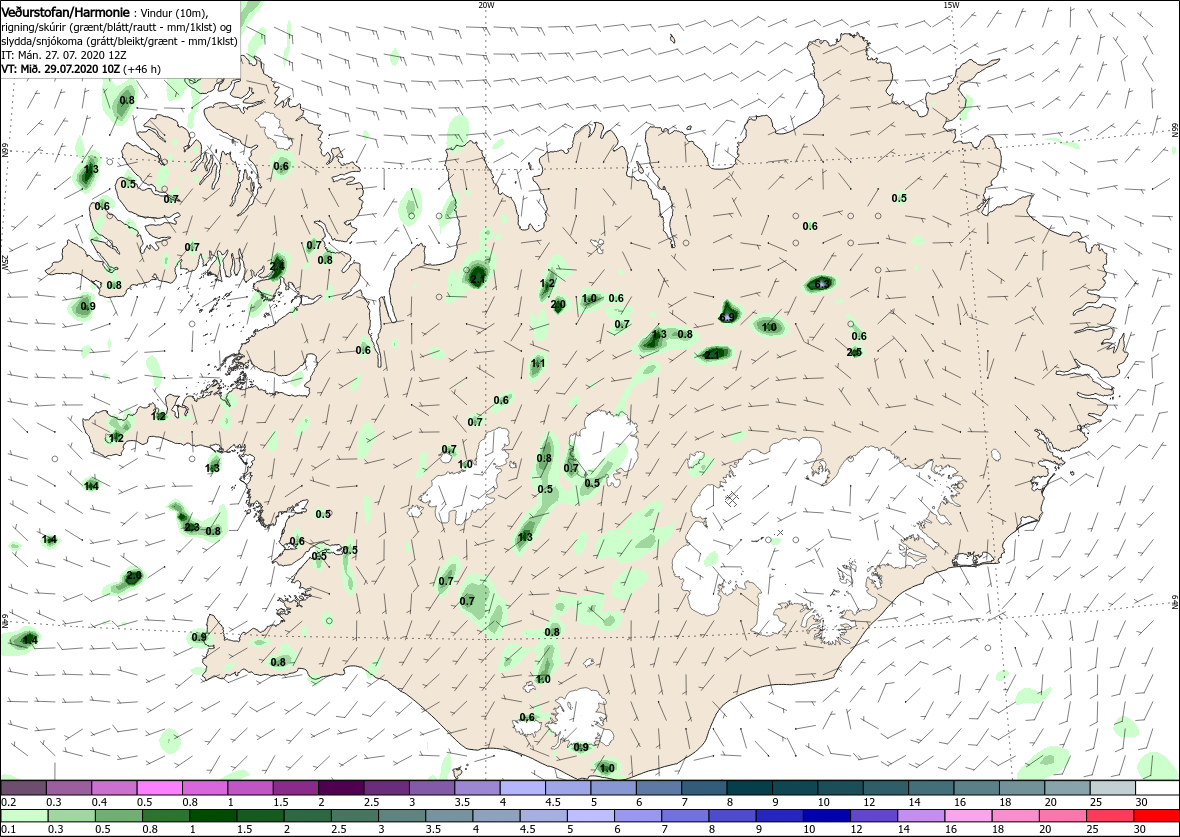Pick the dark grey-purple 0.2 swatch in the top row

click(23, 787)
